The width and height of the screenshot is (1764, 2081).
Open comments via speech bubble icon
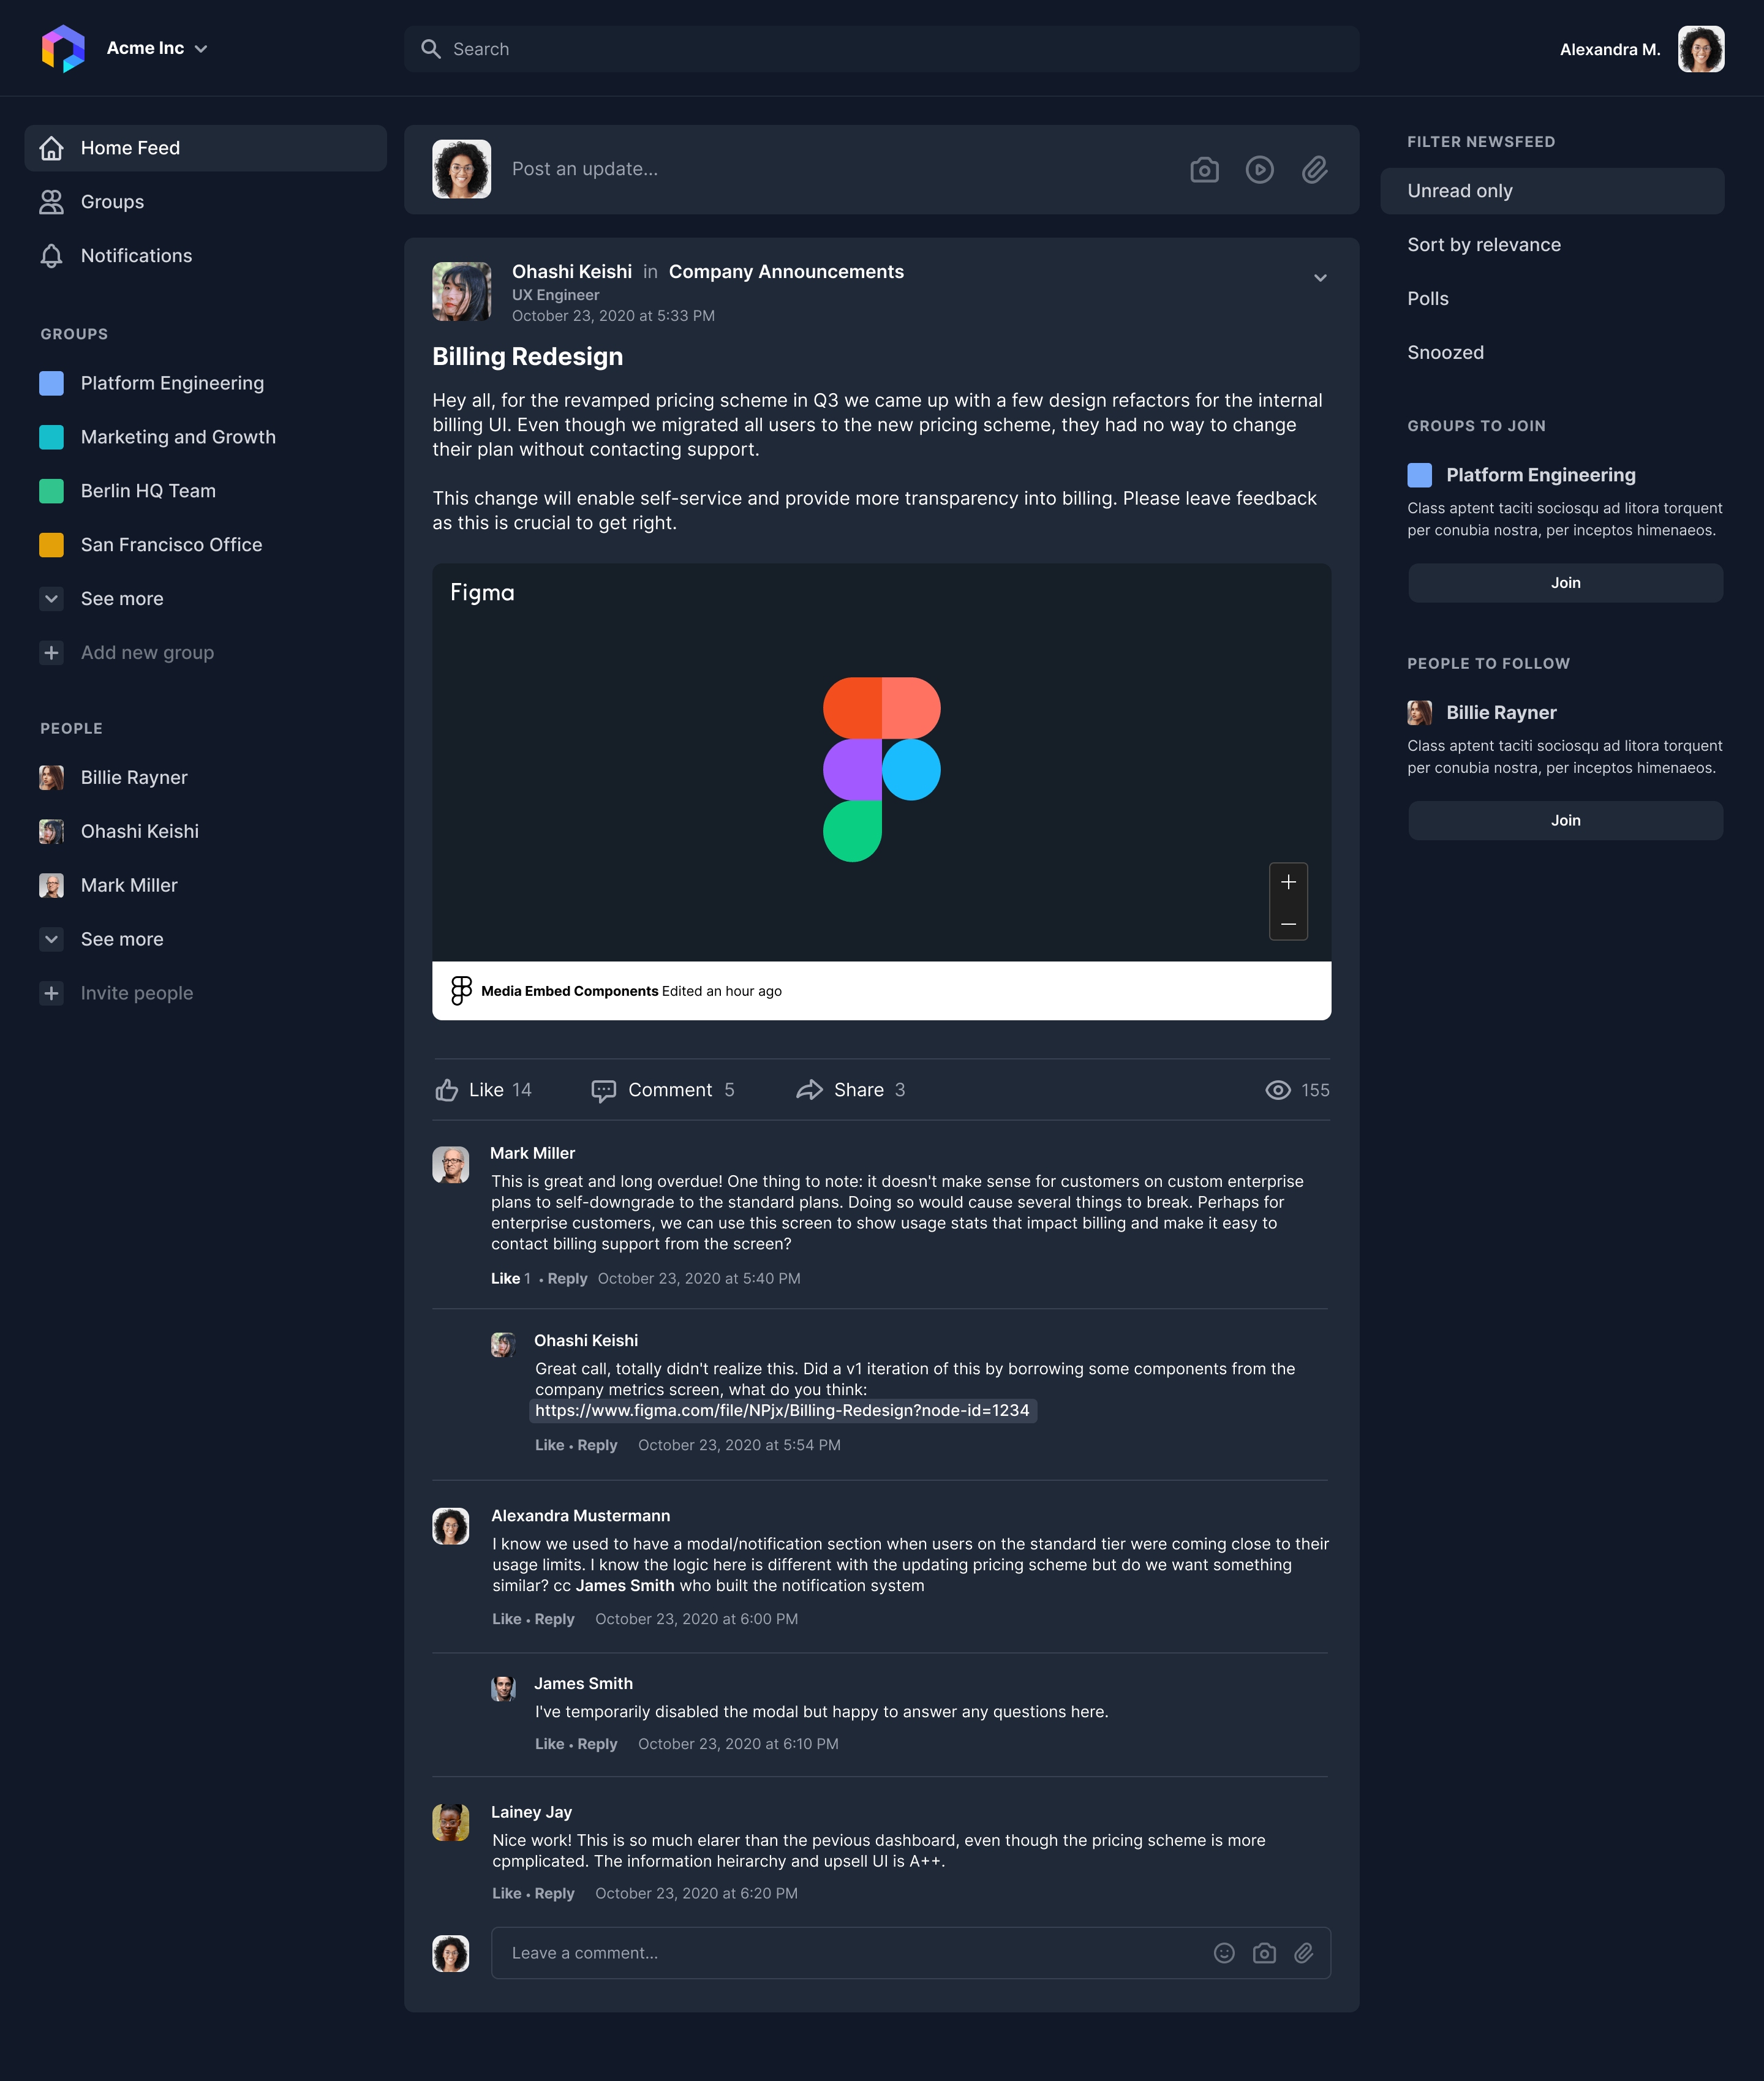pyautogui.click(x=603, y=1091)
